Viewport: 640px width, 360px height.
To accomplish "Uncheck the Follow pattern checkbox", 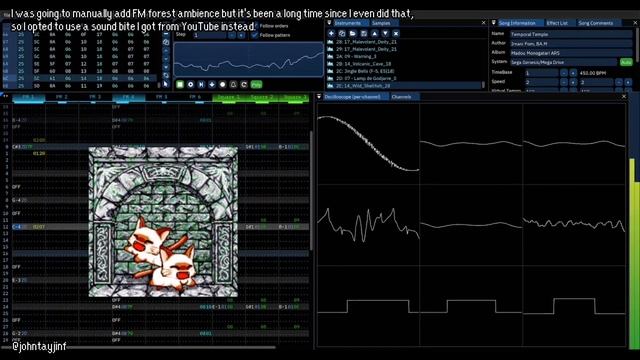I will [x=255, y=36].
